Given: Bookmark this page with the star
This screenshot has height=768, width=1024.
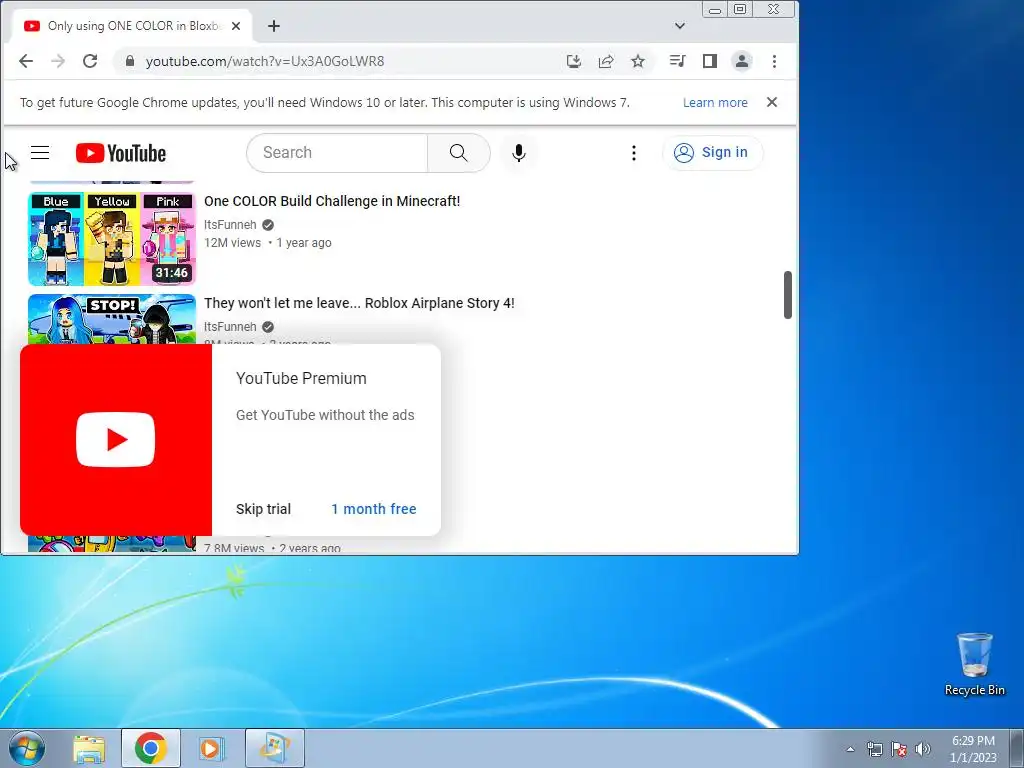Looking at the screenshot, I should [638, 61].
